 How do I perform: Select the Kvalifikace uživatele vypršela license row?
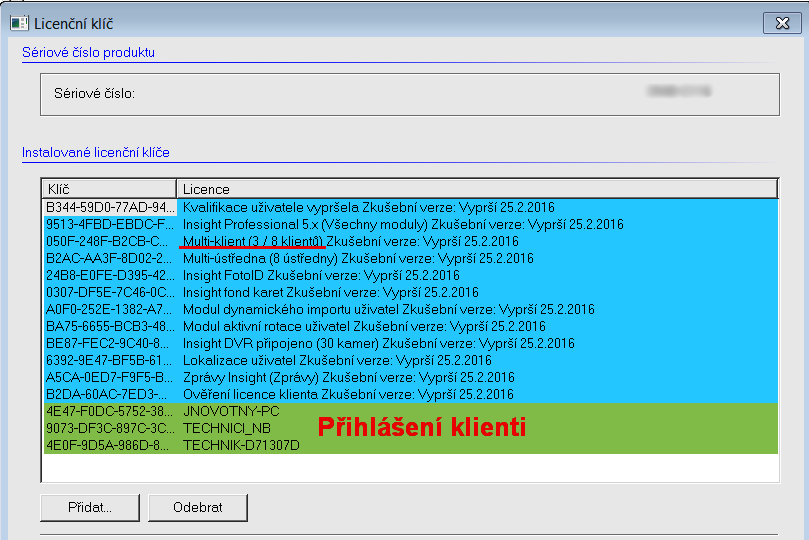(x=368, y=207)
